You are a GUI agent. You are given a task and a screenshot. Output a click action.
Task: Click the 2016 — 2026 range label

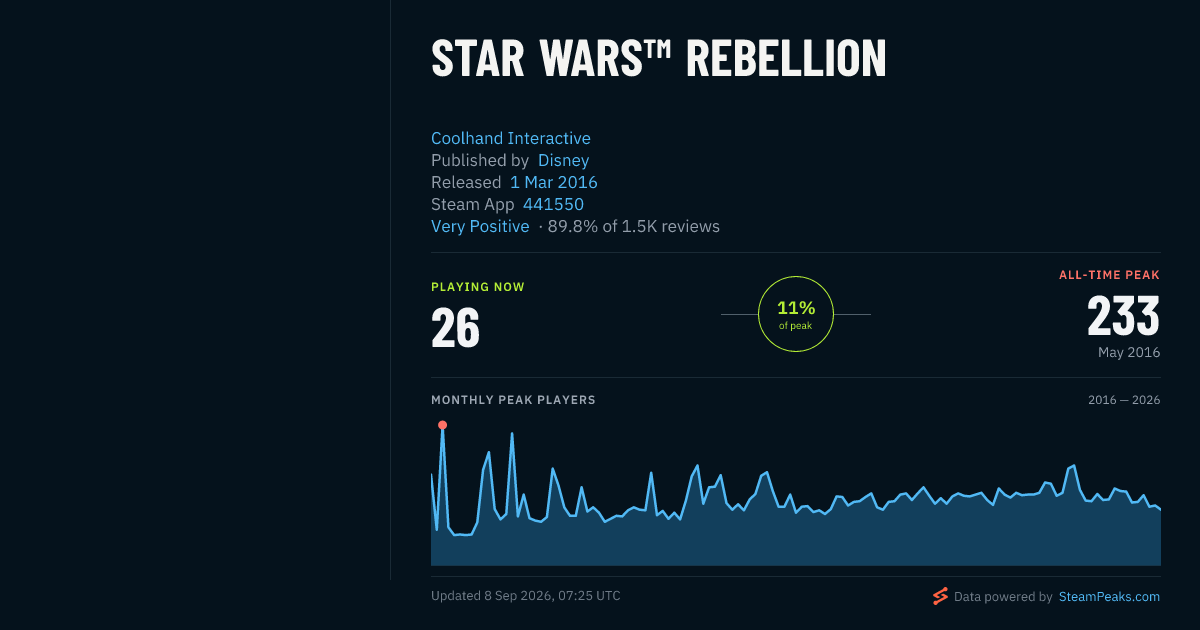tap(1124, 400)
